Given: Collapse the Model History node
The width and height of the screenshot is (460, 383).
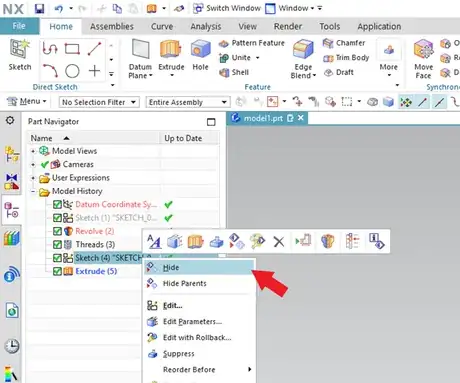Looking at the screenshot, I should pyautogui.click(x=33, y=191).
